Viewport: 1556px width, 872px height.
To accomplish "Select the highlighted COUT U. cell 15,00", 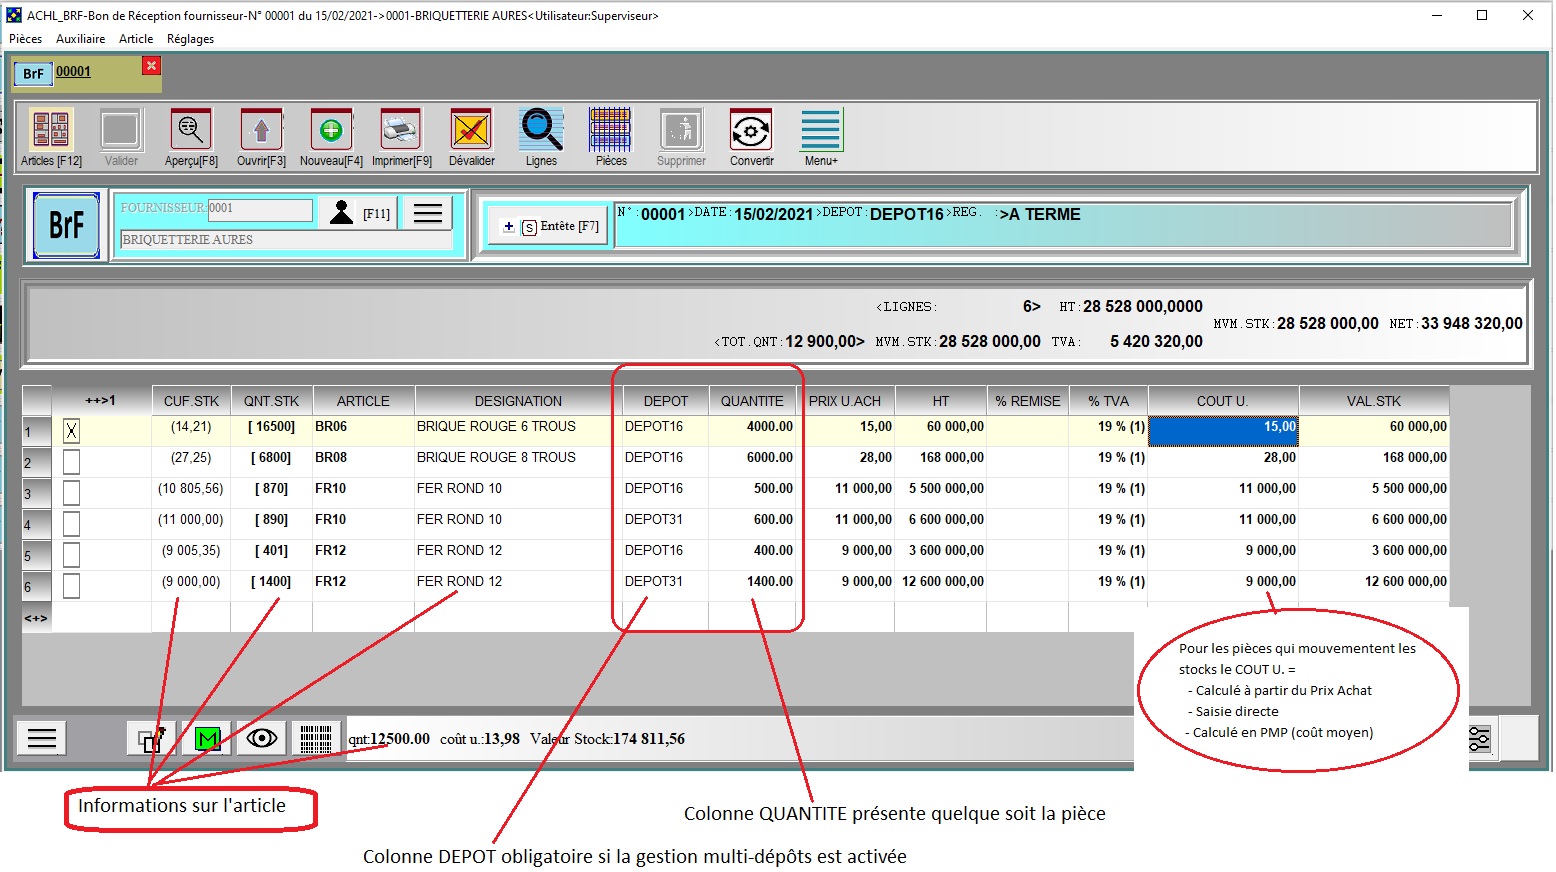I will (x=1223, y=431).
